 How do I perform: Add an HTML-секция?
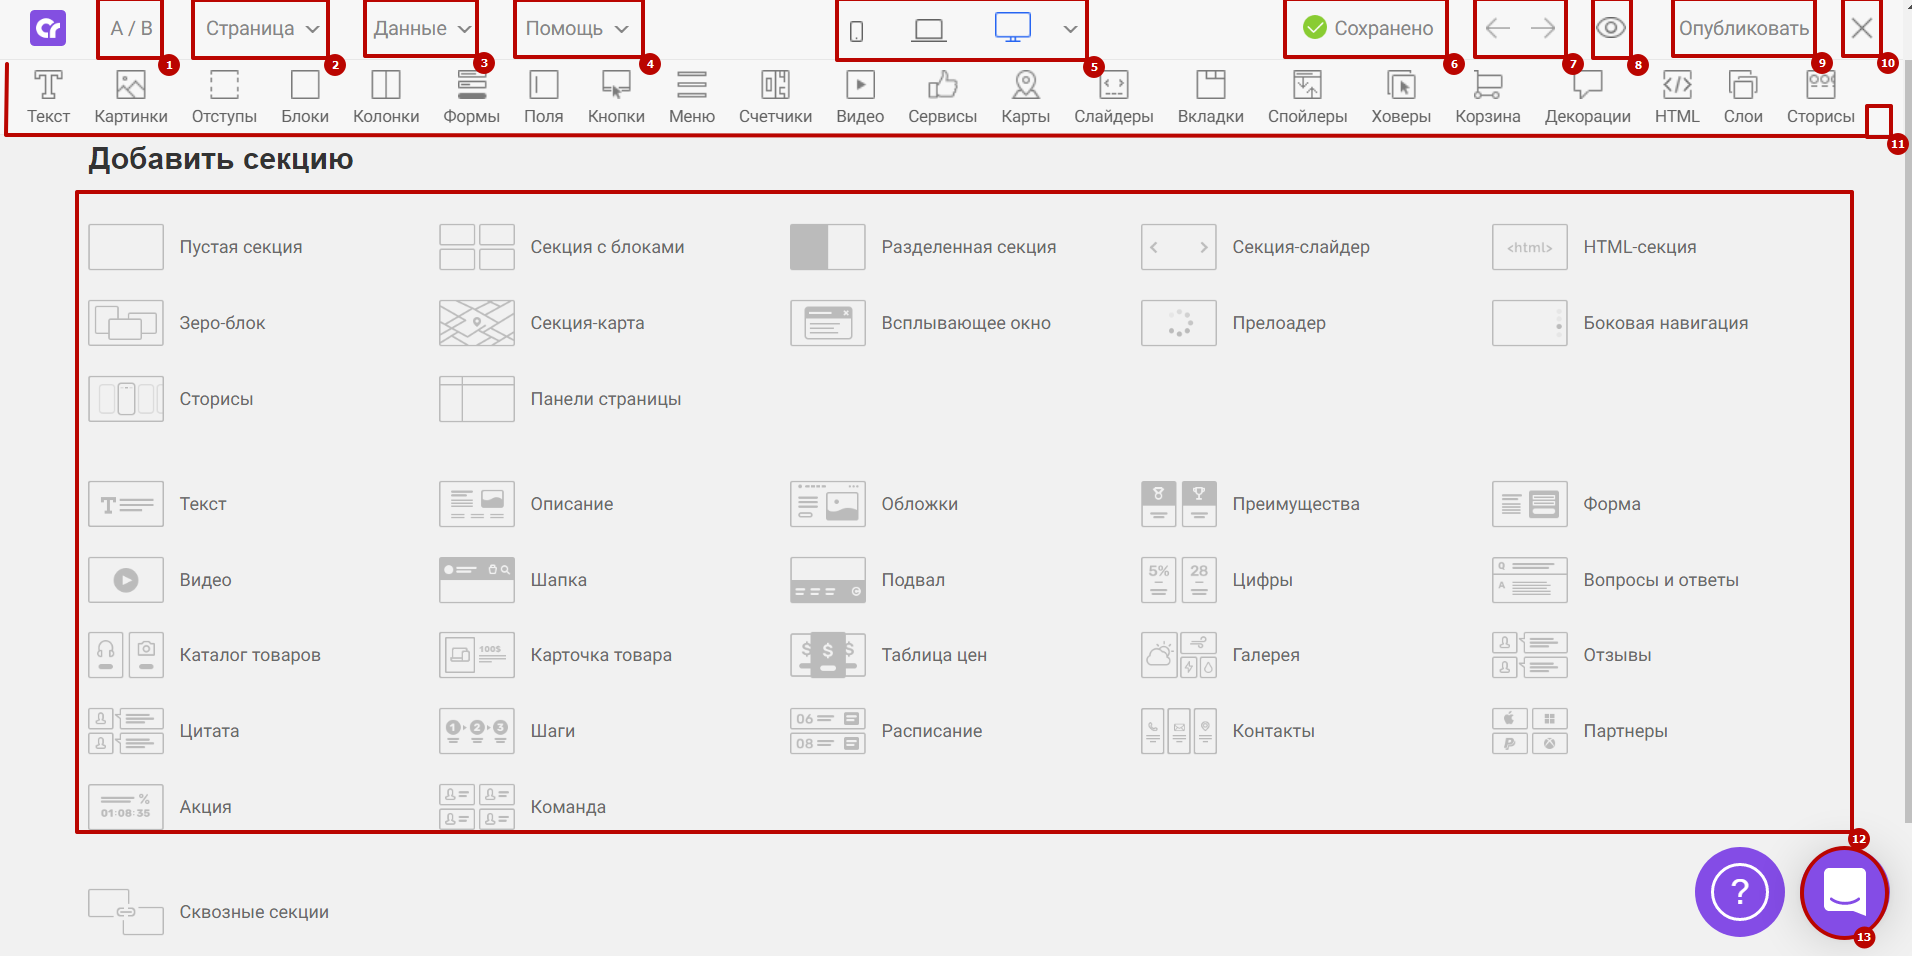tap(1594, 247)
